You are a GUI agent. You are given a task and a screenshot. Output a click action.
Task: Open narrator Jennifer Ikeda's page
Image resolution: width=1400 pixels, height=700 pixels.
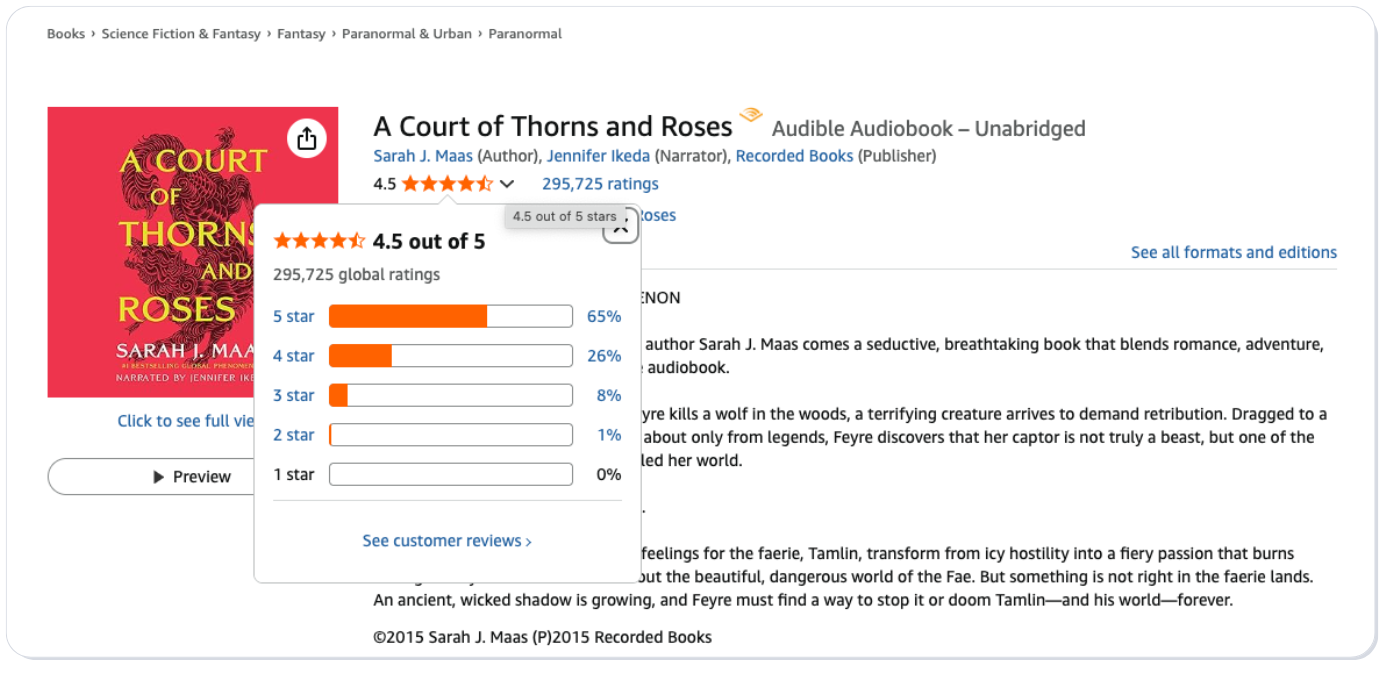(598, 156)
